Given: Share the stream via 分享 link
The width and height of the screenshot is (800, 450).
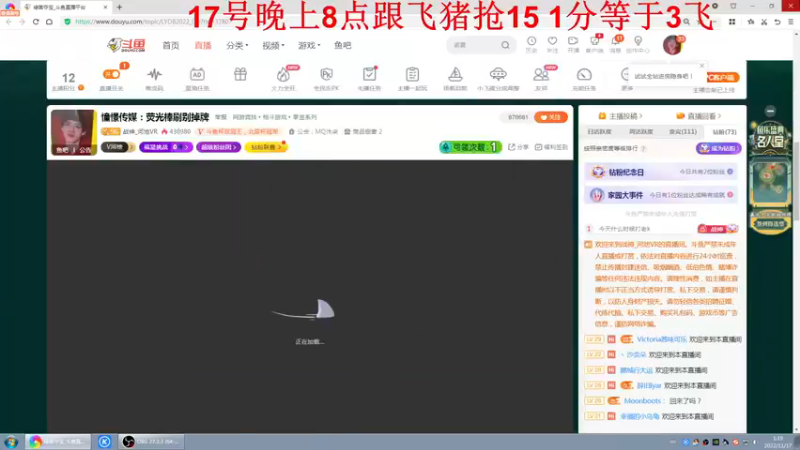Looking at the screenshot, I should point(518,147).
